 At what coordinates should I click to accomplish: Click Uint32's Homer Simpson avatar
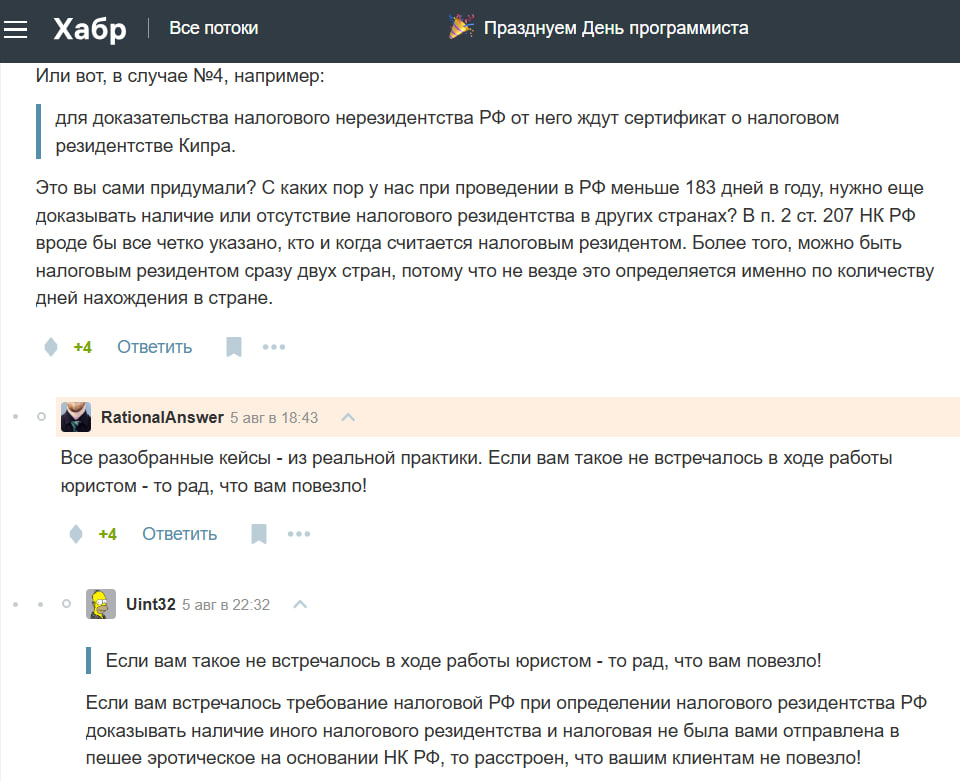point(99,604)
